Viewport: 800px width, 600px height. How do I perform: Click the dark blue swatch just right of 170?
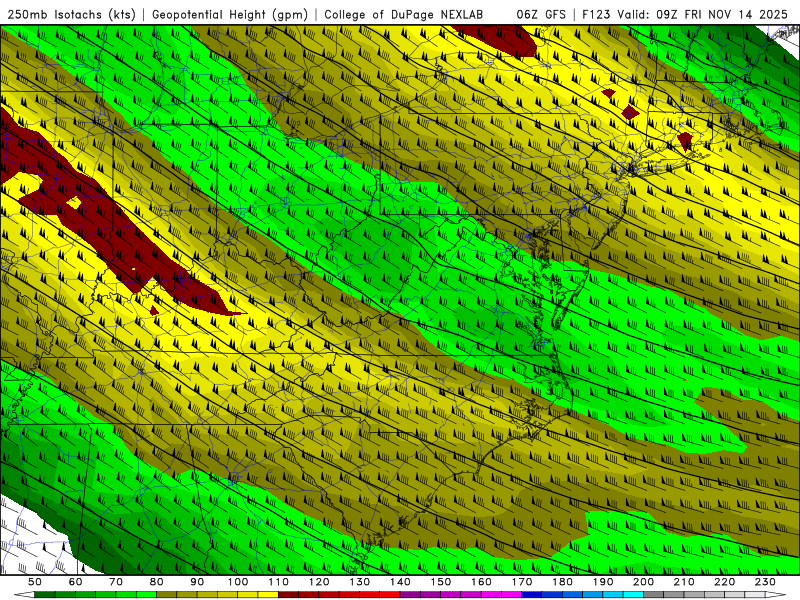532,595
